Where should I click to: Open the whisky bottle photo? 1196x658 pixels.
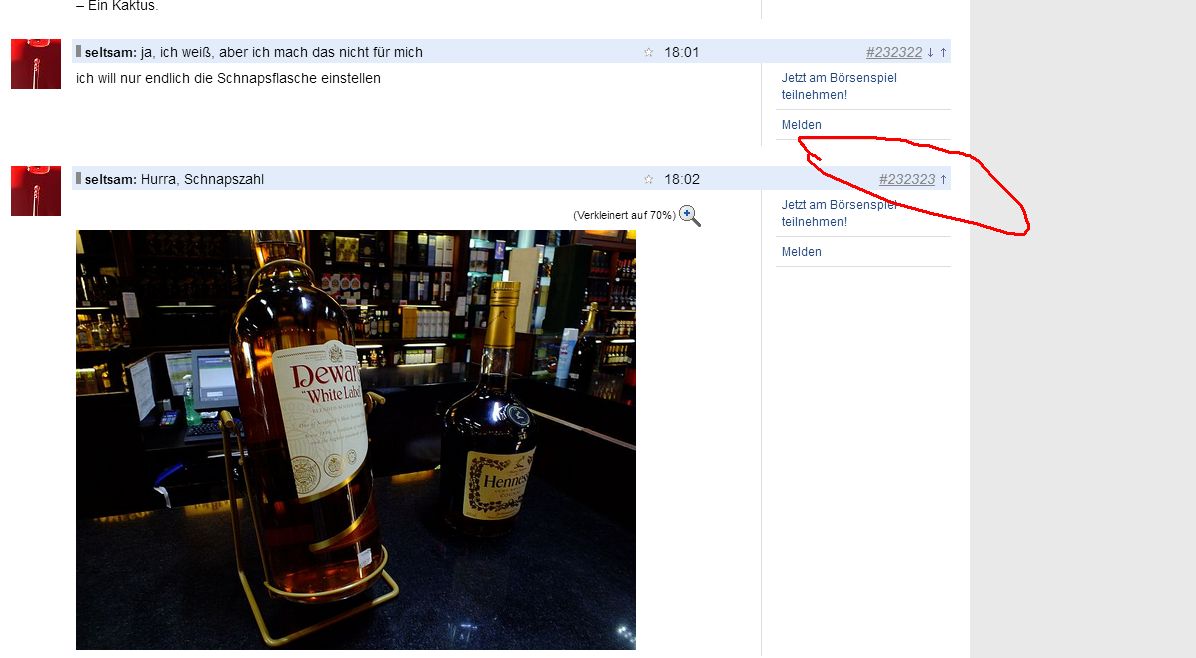(355, 440)
